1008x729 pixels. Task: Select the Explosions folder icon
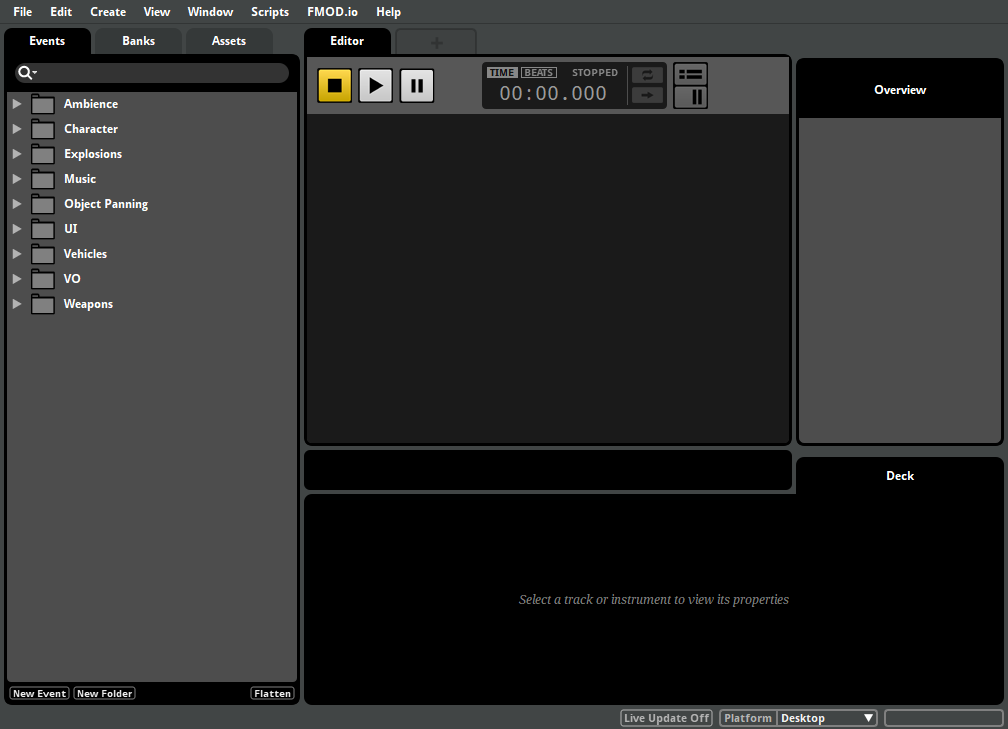coord(43,154)
